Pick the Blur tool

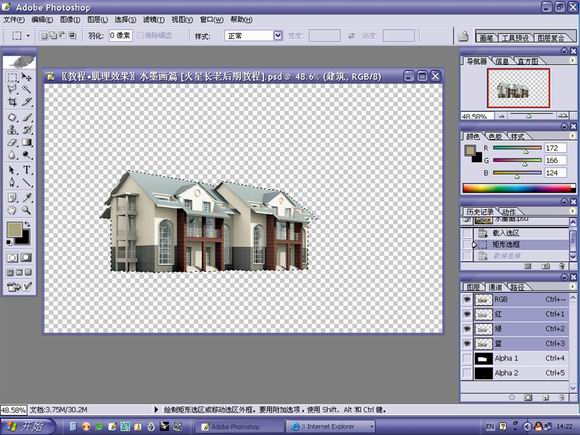(12, 155)
